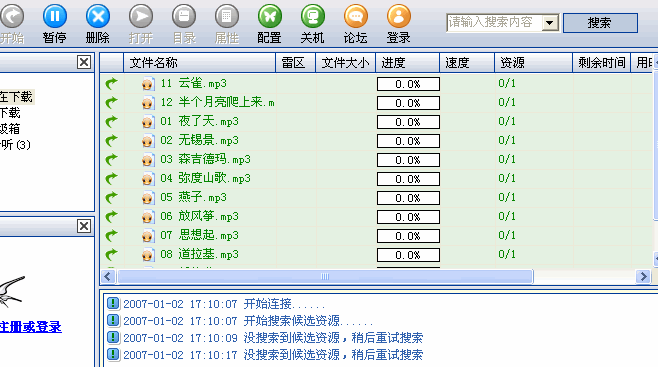The image size is (658, 367).
Task: Select file name 03 森吉德玛.mp3
Action: [205, 159]
